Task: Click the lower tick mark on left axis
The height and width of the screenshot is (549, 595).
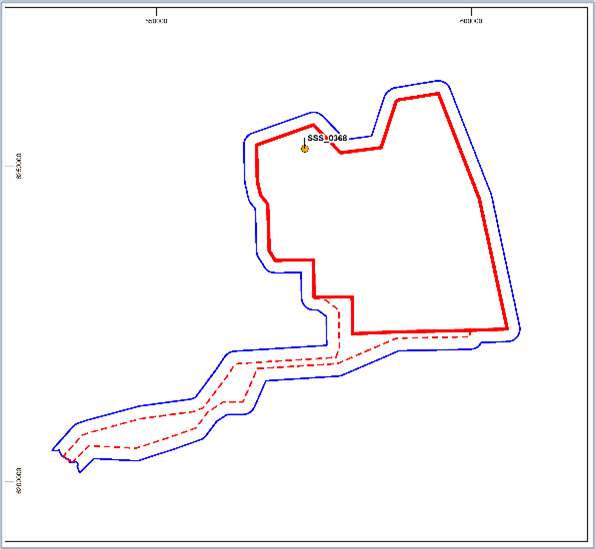Action: pyautogui.click(x=9, y=481)
